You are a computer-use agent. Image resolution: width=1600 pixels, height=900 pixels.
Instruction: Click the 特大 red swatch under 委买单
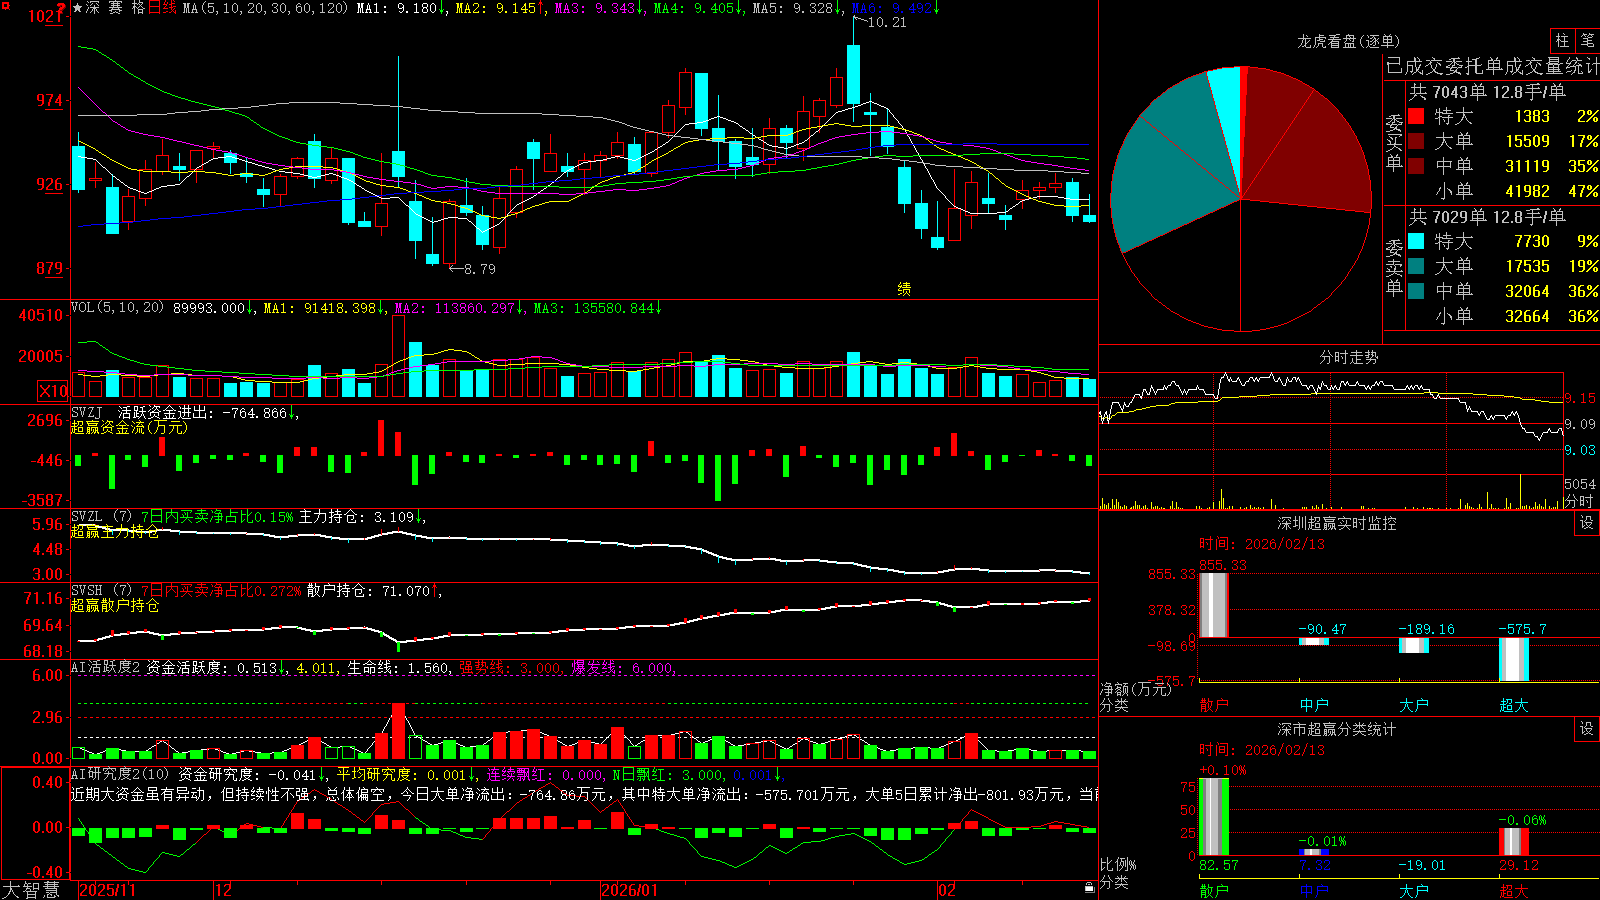[x=1416, y=116]
